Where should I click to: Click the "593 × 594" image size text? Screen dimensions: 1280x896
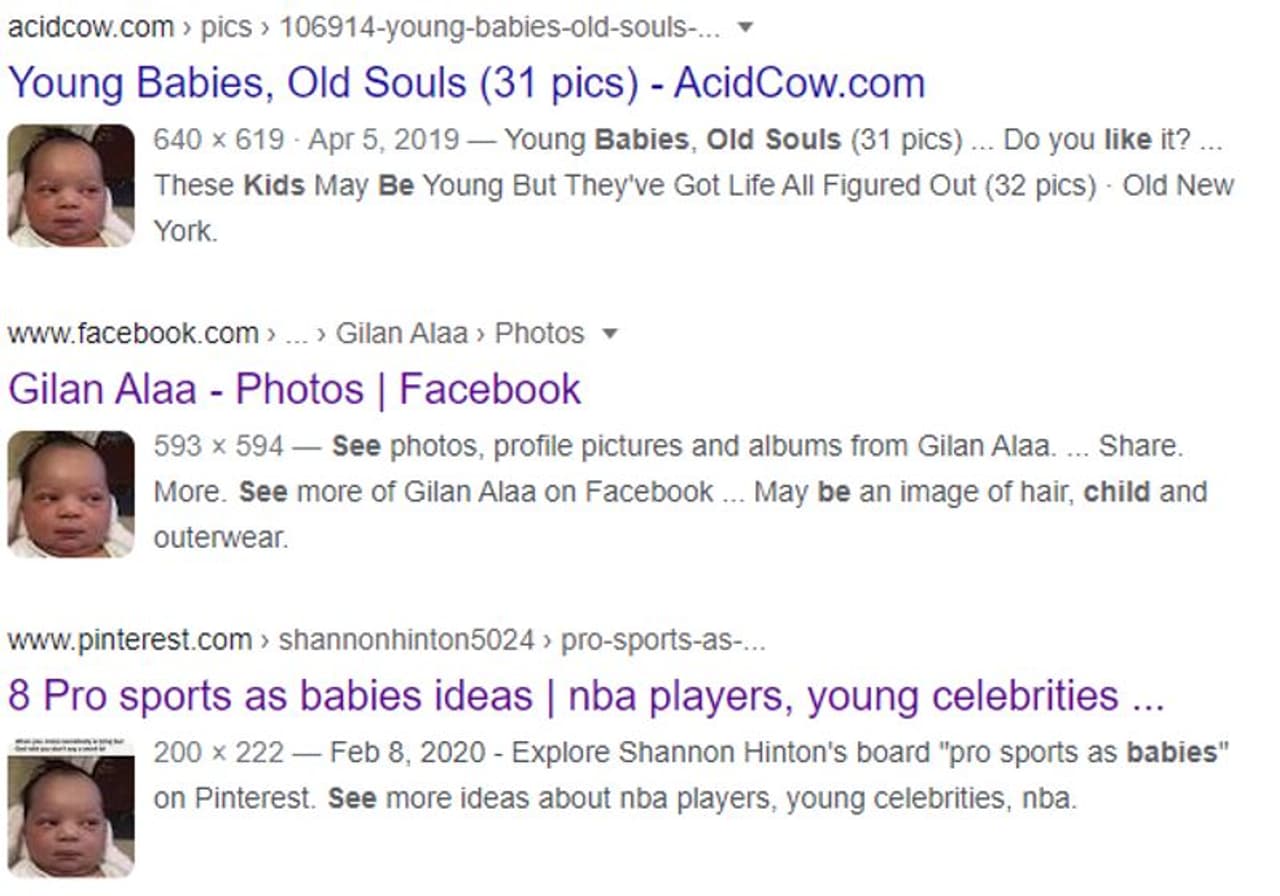[x=219, y=446]
